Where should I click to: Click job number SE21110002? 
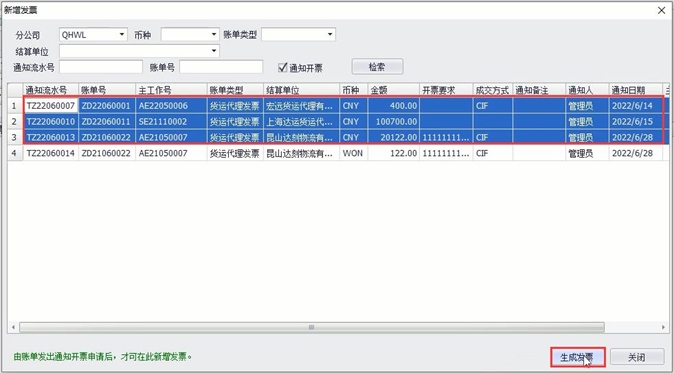(171, 122)
